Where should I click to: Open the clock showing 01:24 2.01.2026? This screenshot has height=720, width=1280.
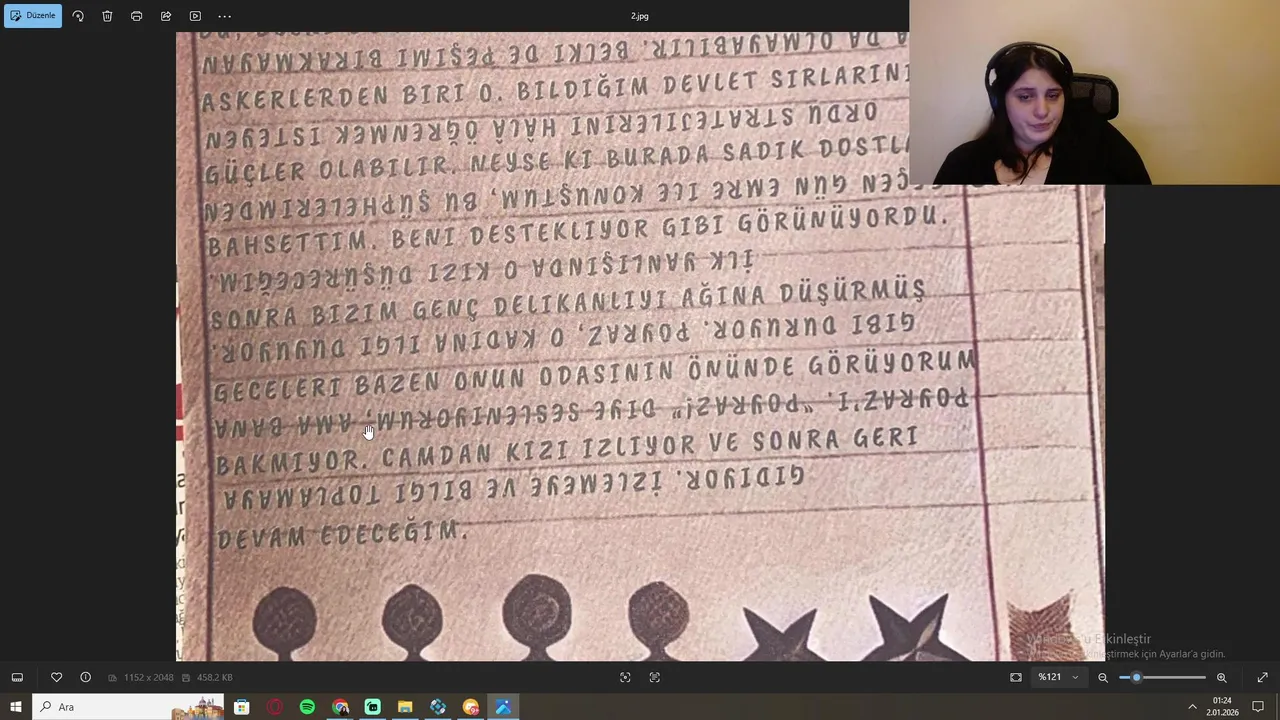click(x=1222, y=707)
